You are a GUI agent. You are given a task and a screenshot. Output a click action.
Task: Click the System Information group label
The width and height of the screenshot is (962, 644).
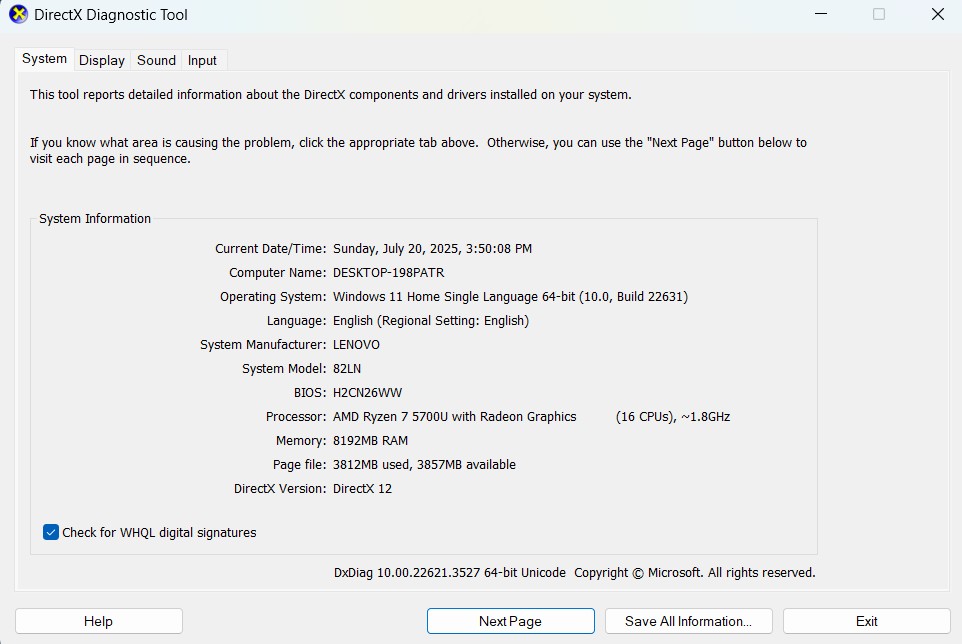95,218
